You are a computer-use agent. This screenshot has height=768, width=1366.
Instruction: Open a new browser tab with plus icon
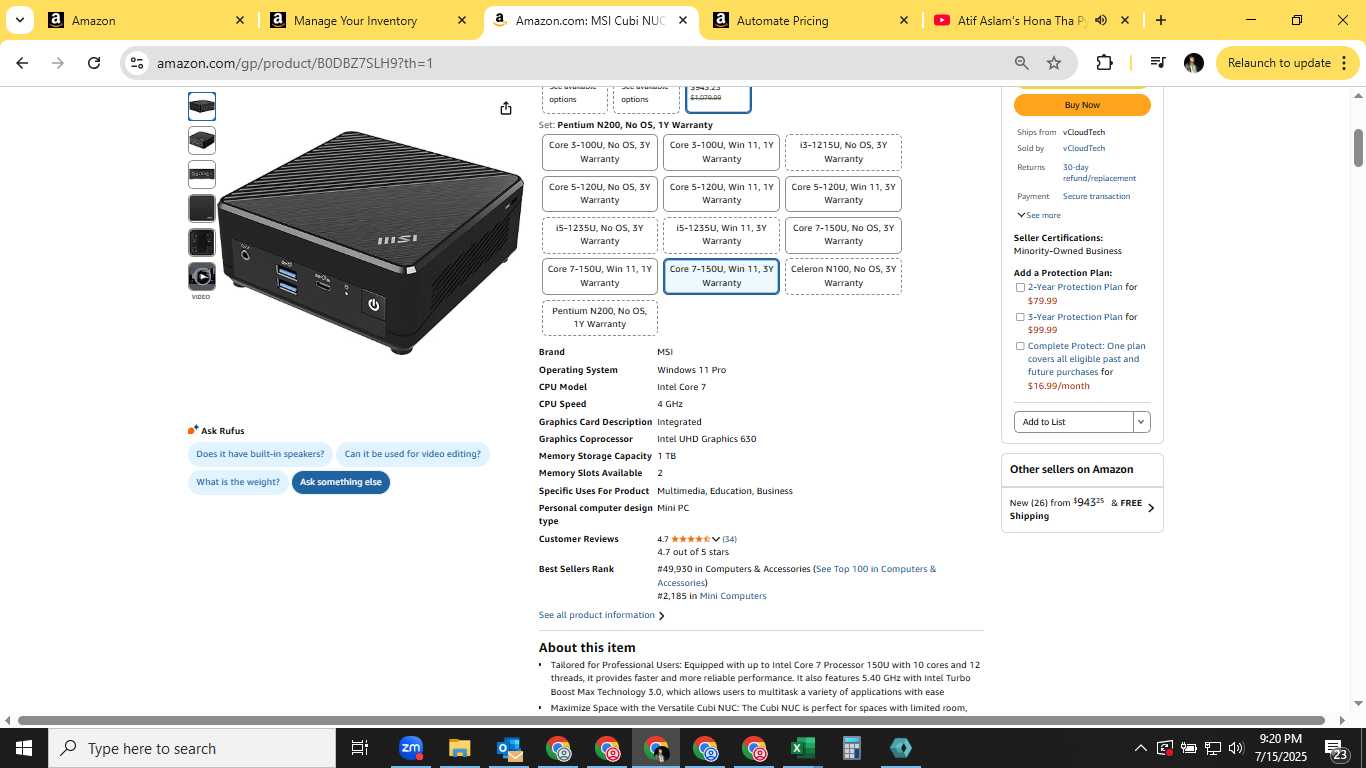(1160, 20)
